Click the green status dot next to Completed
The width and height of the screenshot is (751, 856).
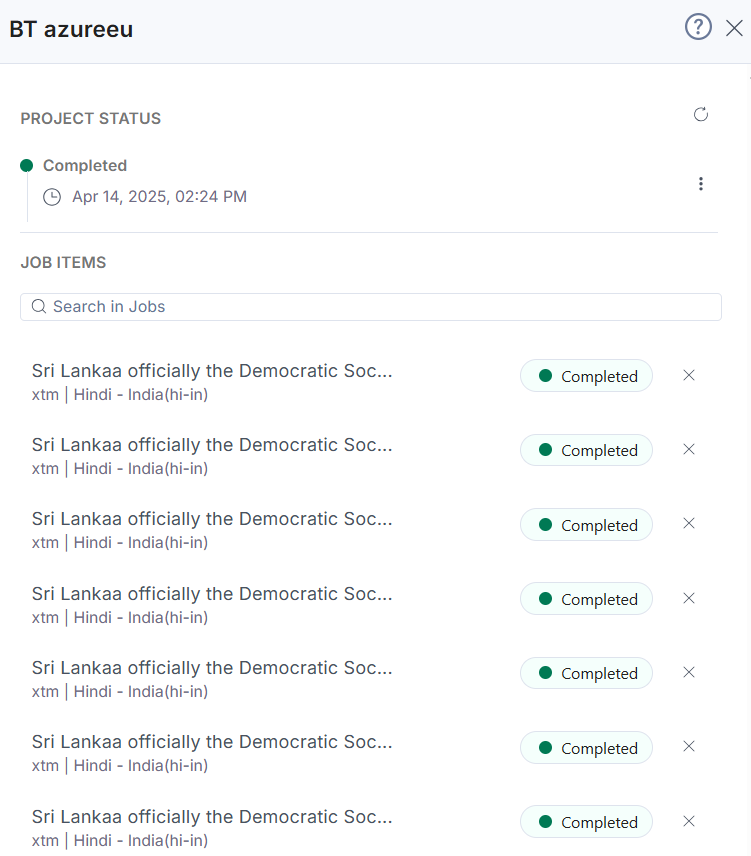click(x=28, y=165)
